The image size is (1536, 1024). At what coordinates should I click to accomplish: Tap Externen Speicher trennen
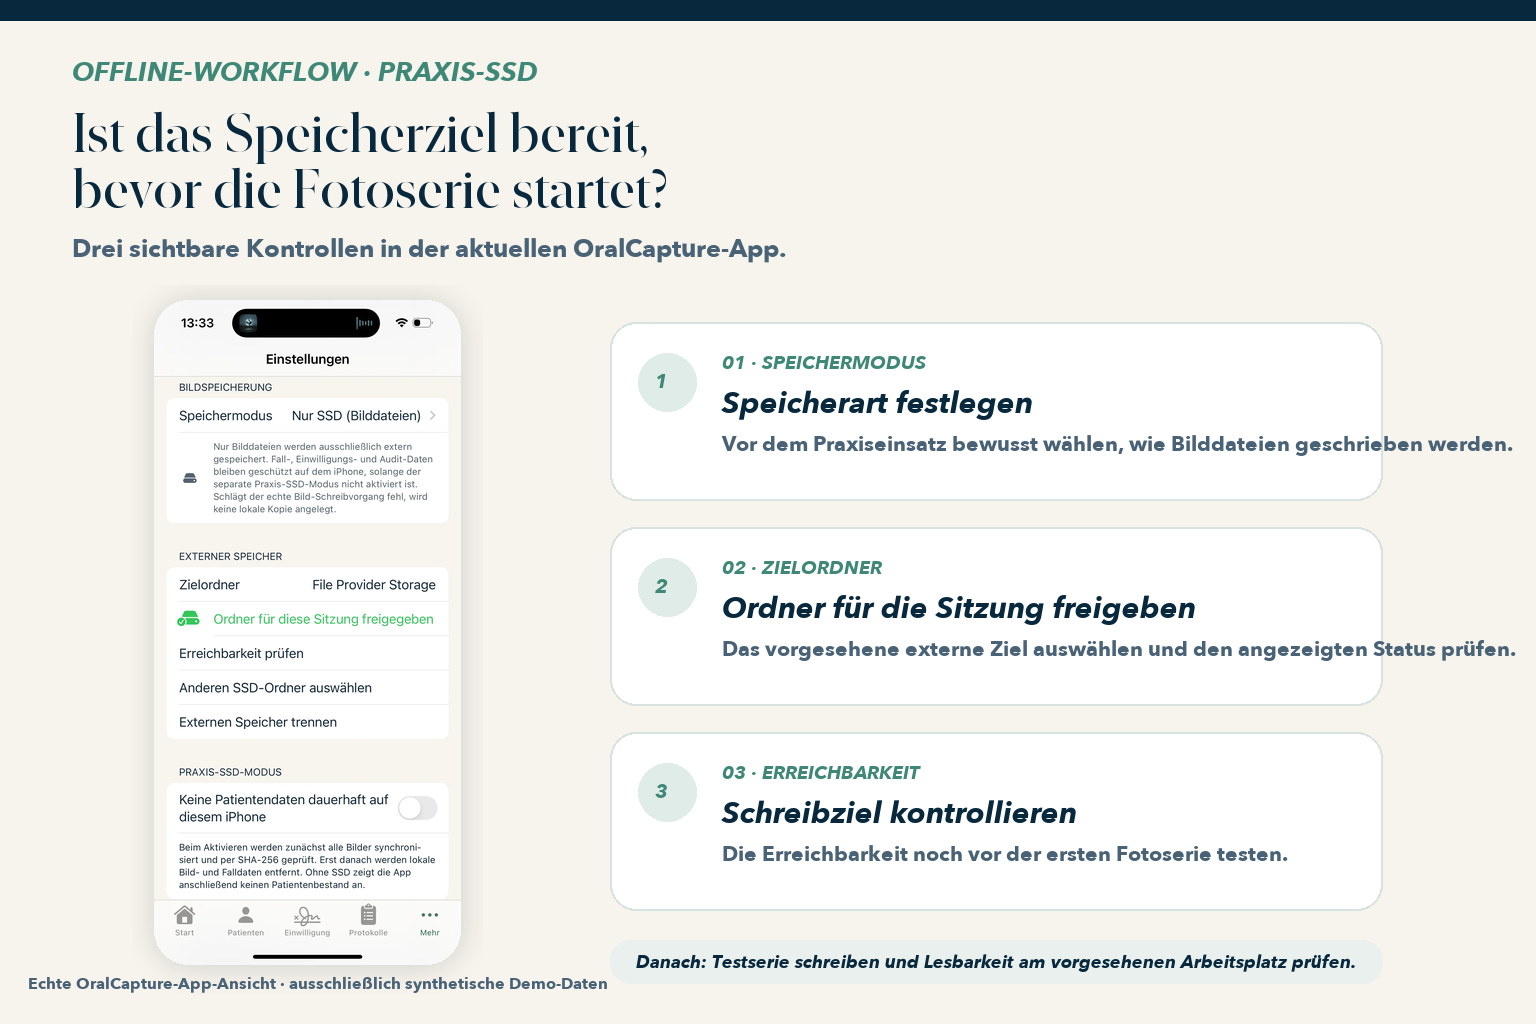pyautogui.click(x=307, y=722)
